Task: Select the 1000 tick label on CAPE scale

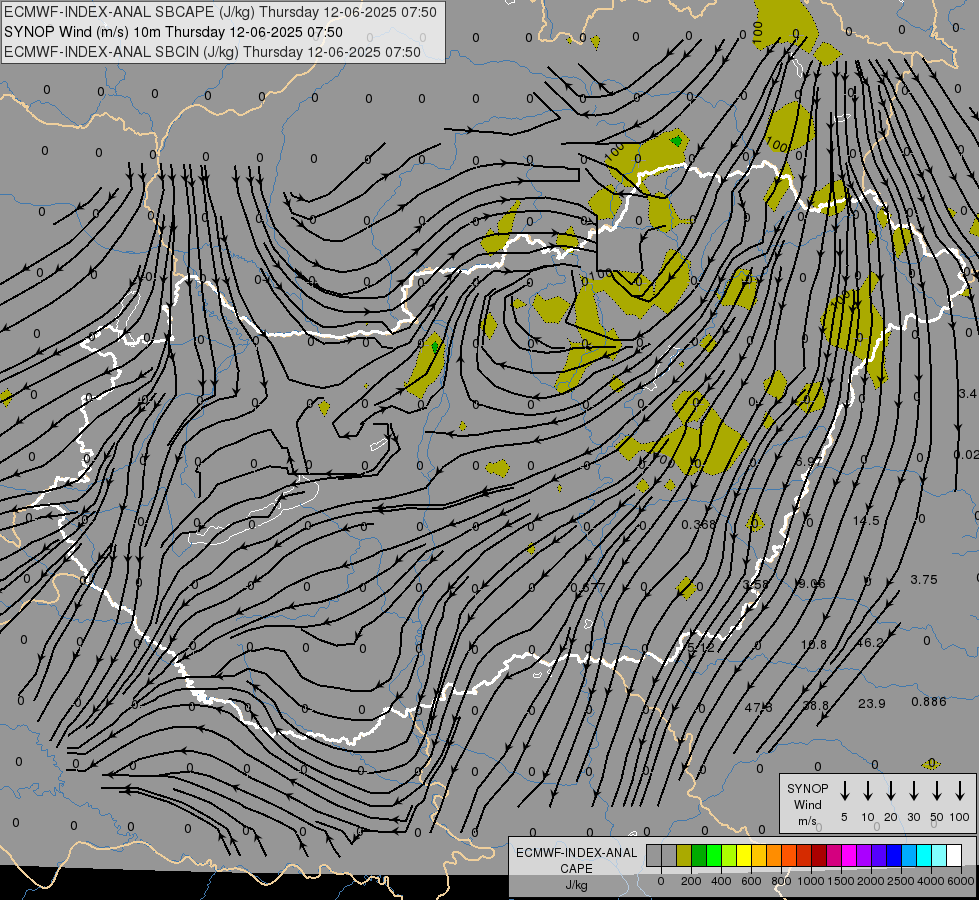Action: coord(811,881)
